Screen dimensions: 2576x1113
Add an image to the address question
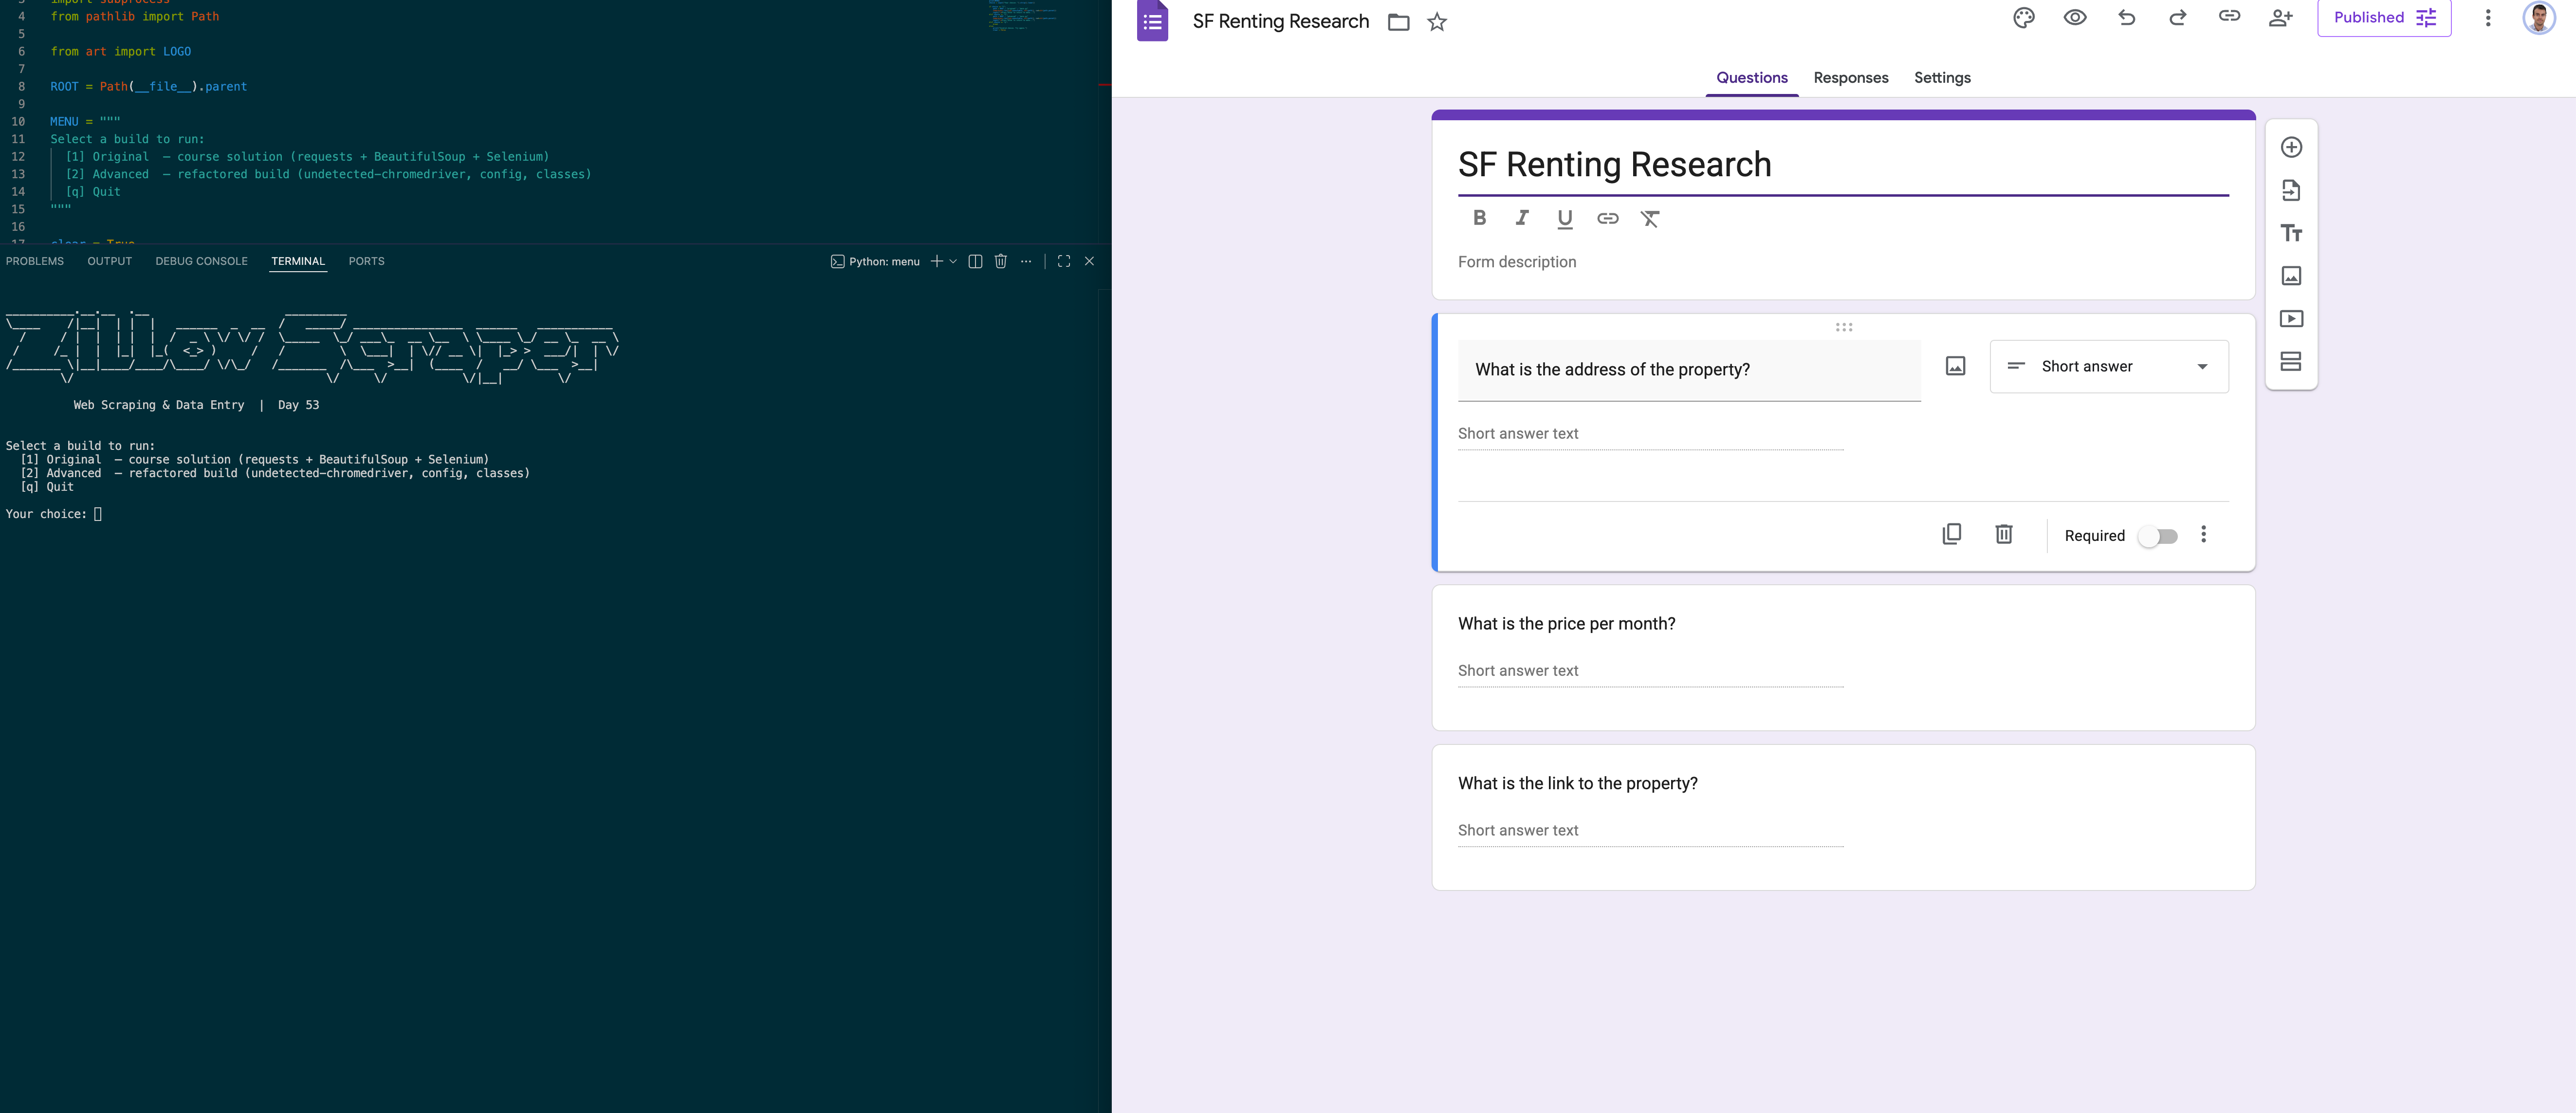tap(1955, 366)
